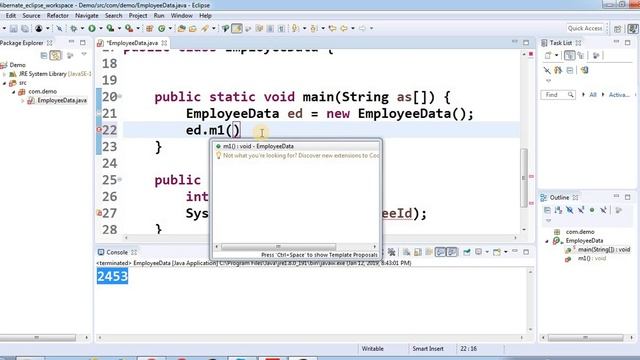Open dropdown beside the Debug icon
The width and height of the screenshot is (640, 360).
(x=82, y=29)
